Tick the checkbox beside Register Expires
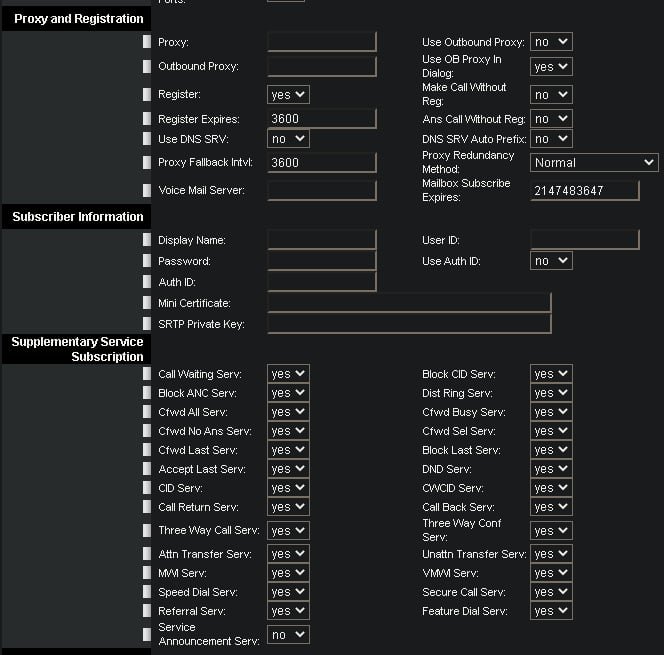Viewport: 664px width, 655px height. pos(147,119)
